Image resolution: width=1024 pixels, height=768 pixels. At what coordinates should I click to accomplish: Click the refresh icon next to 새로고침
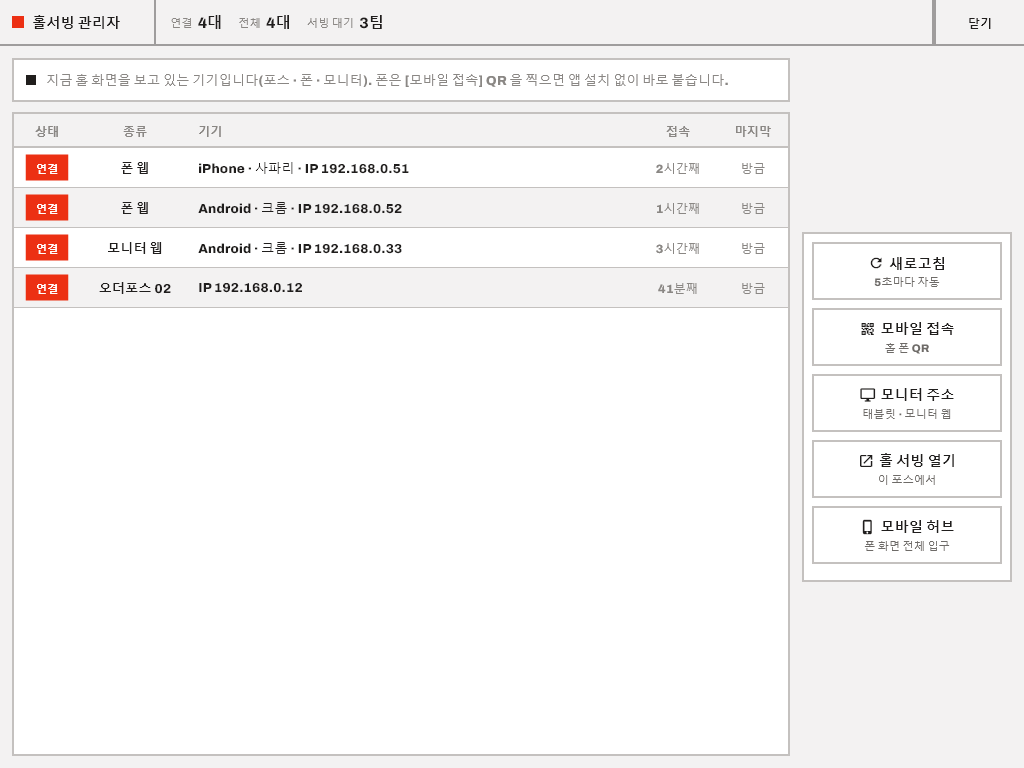click(x=876, y=263)
